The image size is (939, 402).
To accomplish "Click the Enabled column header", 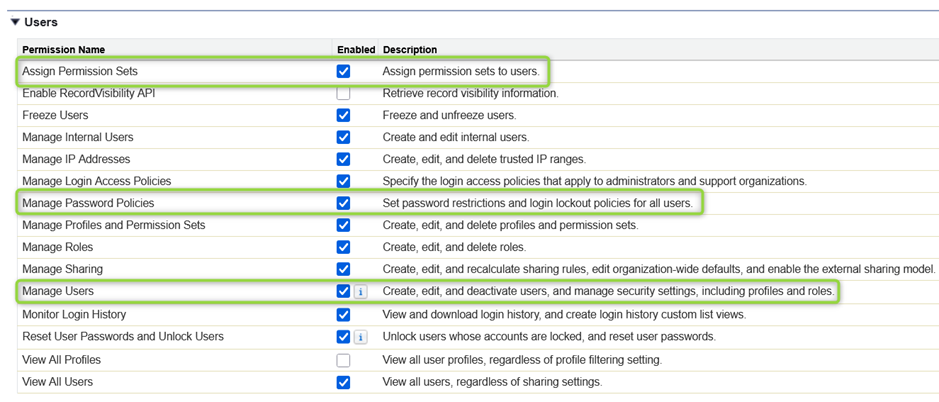I will (355, 50).
